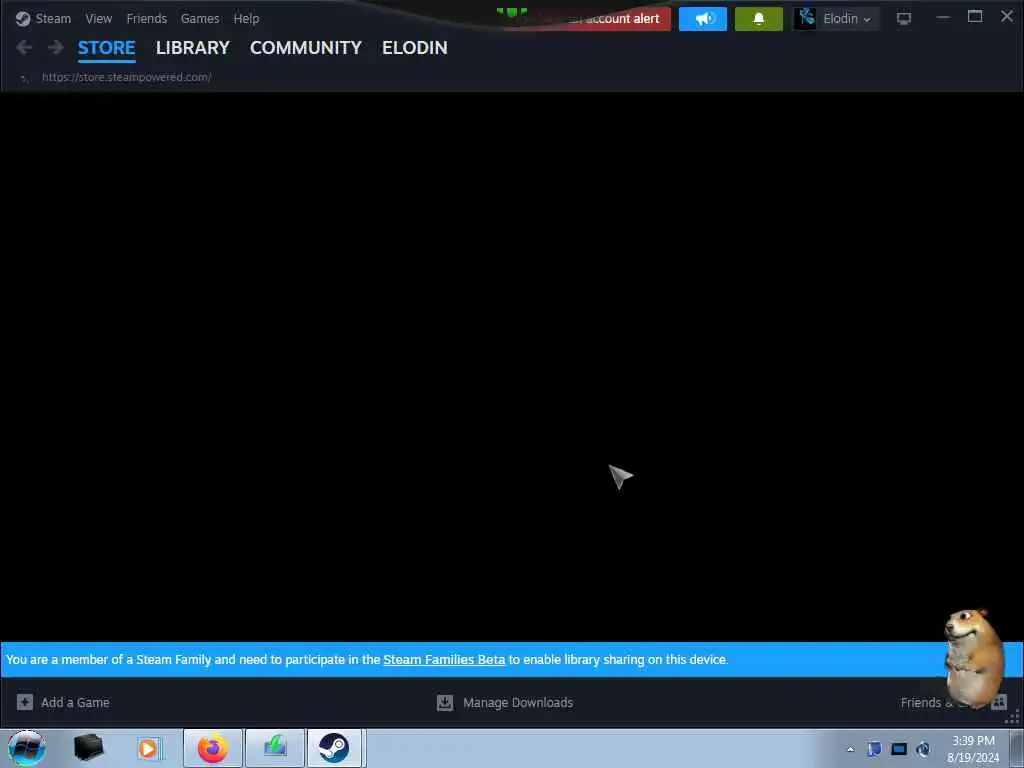
Task: Open the View menu
Action: click(99, 19)
